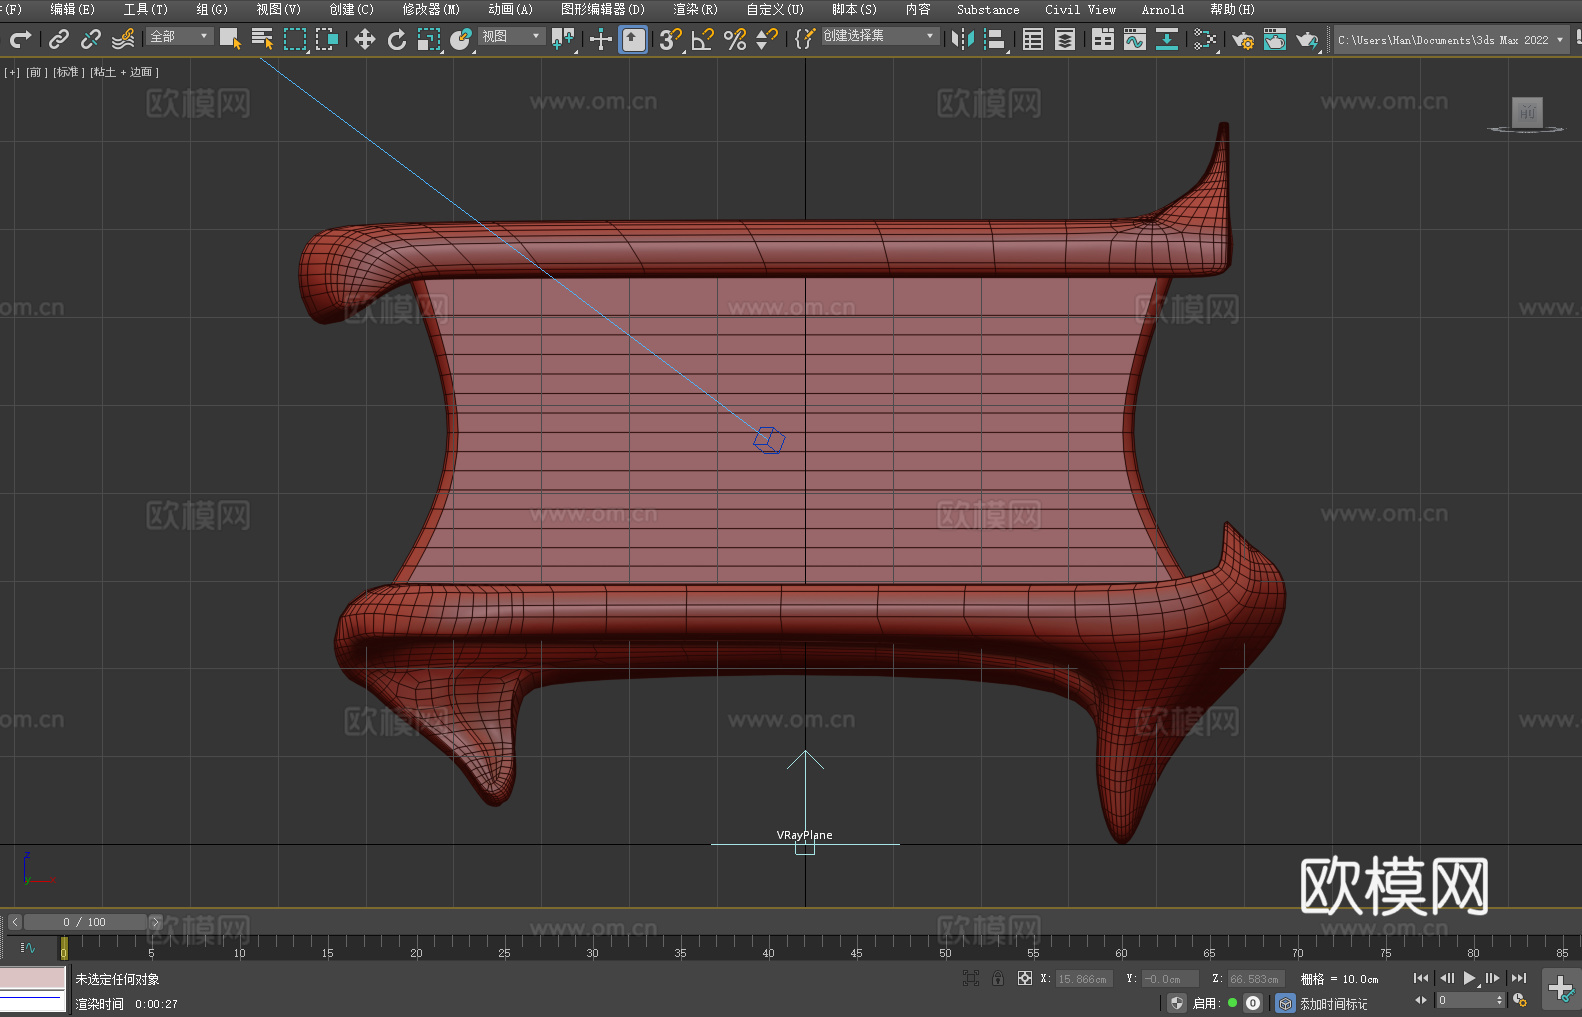This screenshot has height=1017, width=1582.
Task: Activate the Select and Link chain icon
Action: point(59,39)
